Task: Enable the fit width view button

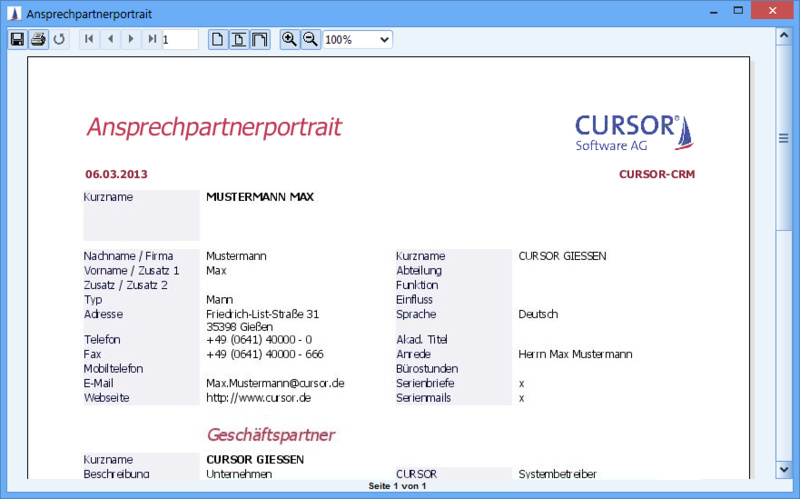Action: point(259,40)
